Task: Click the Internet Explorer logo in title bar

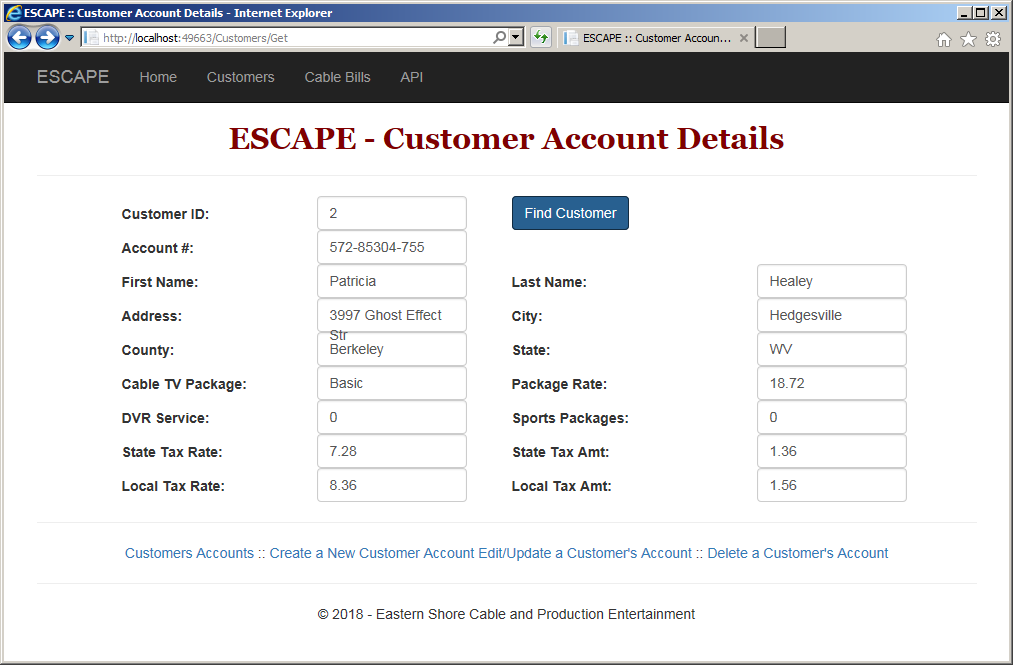Action: coord(14,12)
